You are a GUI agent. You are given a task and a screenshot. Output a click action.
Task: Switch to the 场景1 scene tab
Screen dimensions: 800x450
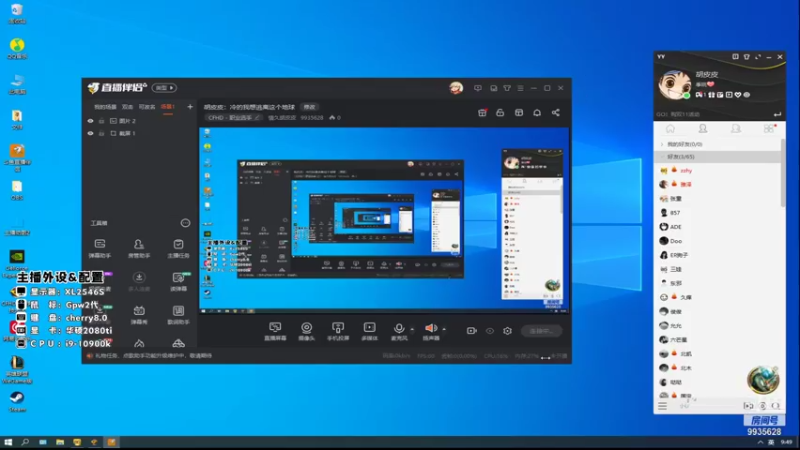167,107
